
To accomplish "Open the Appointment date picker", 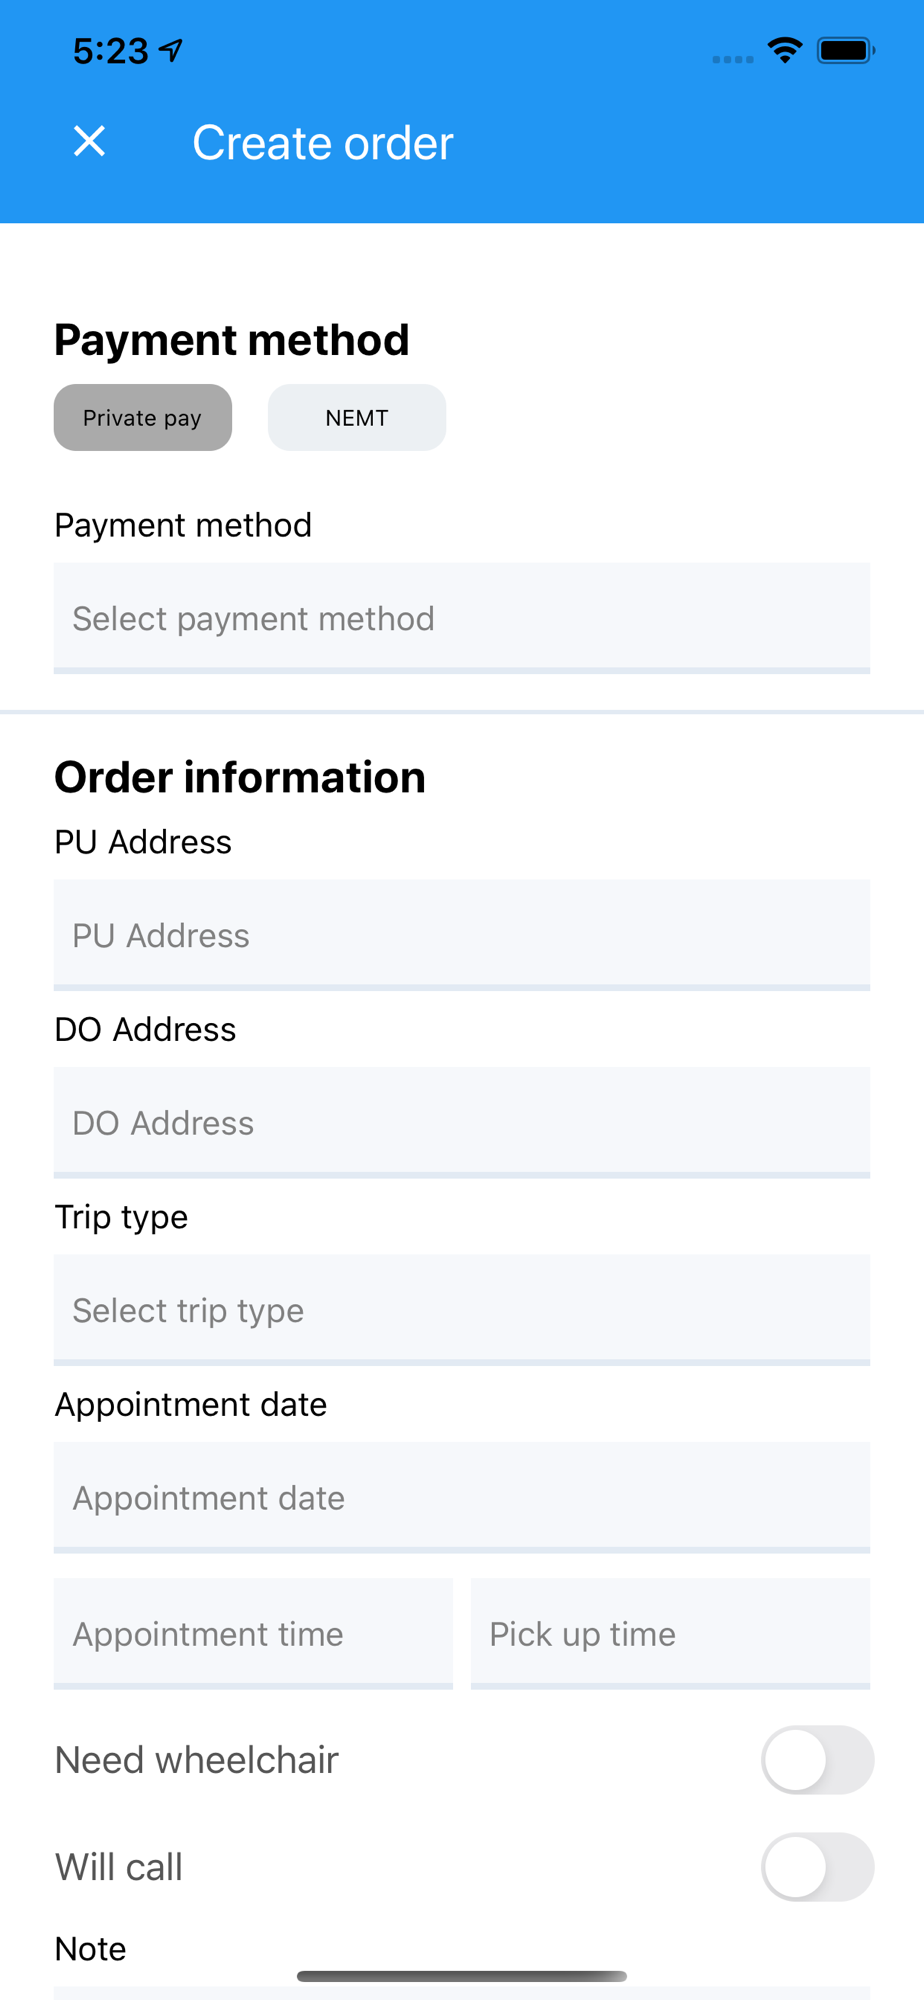I will pos(462,1497).
